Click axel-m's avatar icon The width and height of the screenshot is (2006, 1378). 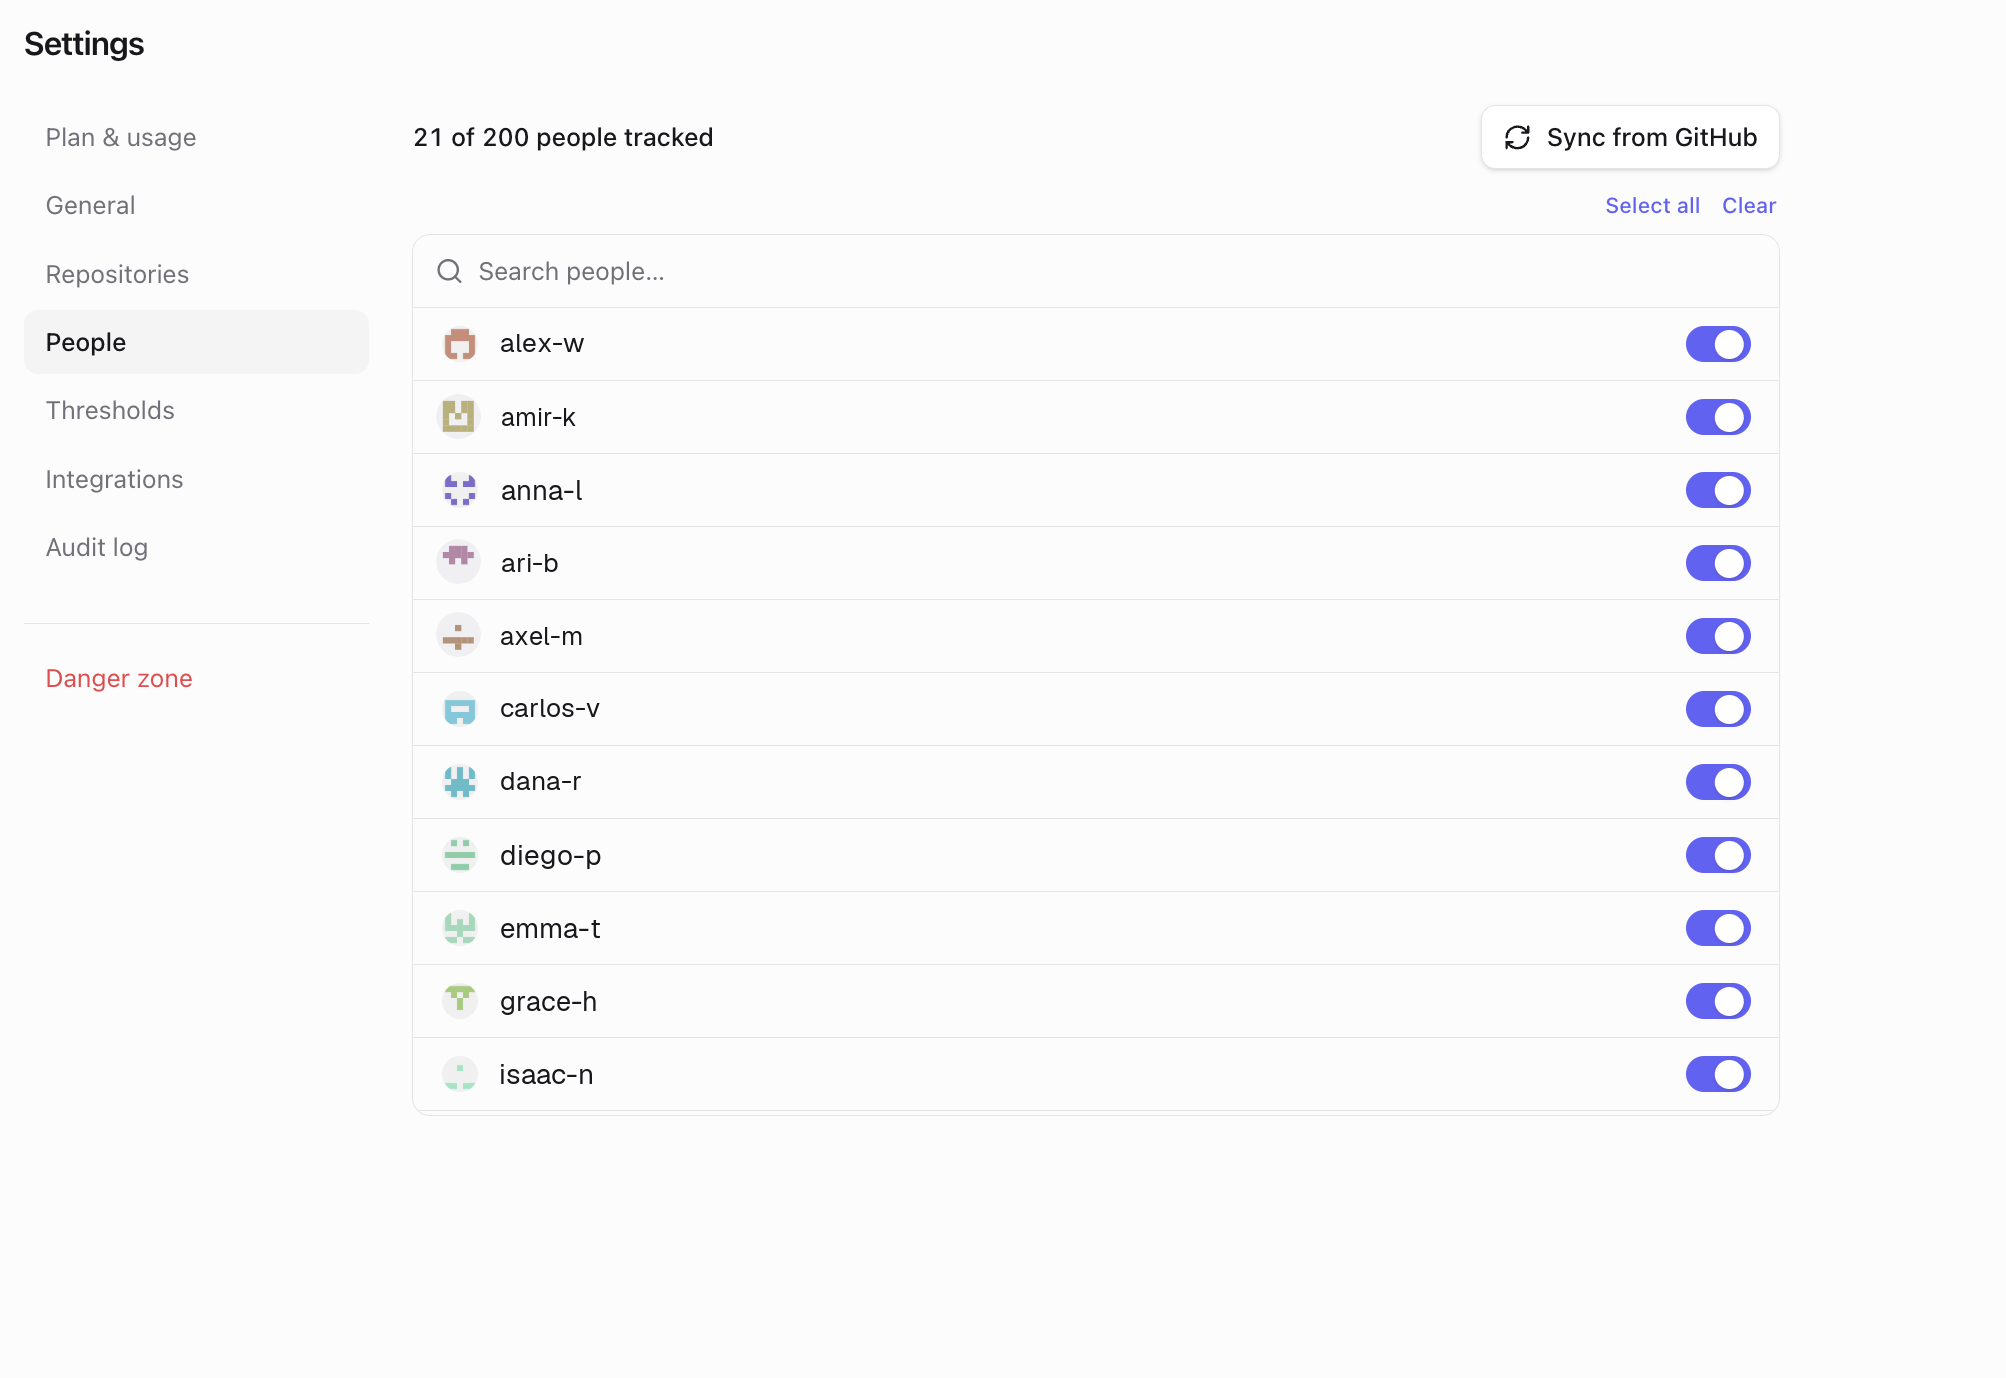coord(459,636)
